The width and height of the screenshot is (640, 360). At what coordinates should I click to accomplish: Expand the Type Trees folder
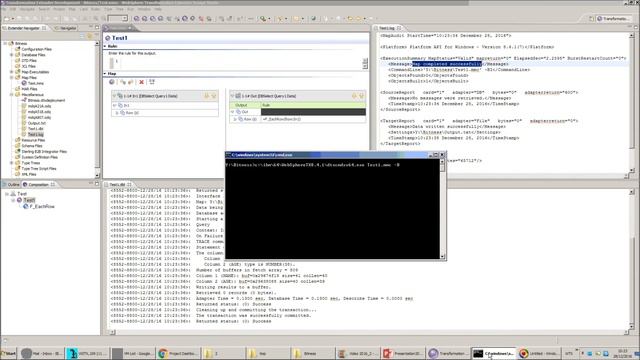[11, 163]
